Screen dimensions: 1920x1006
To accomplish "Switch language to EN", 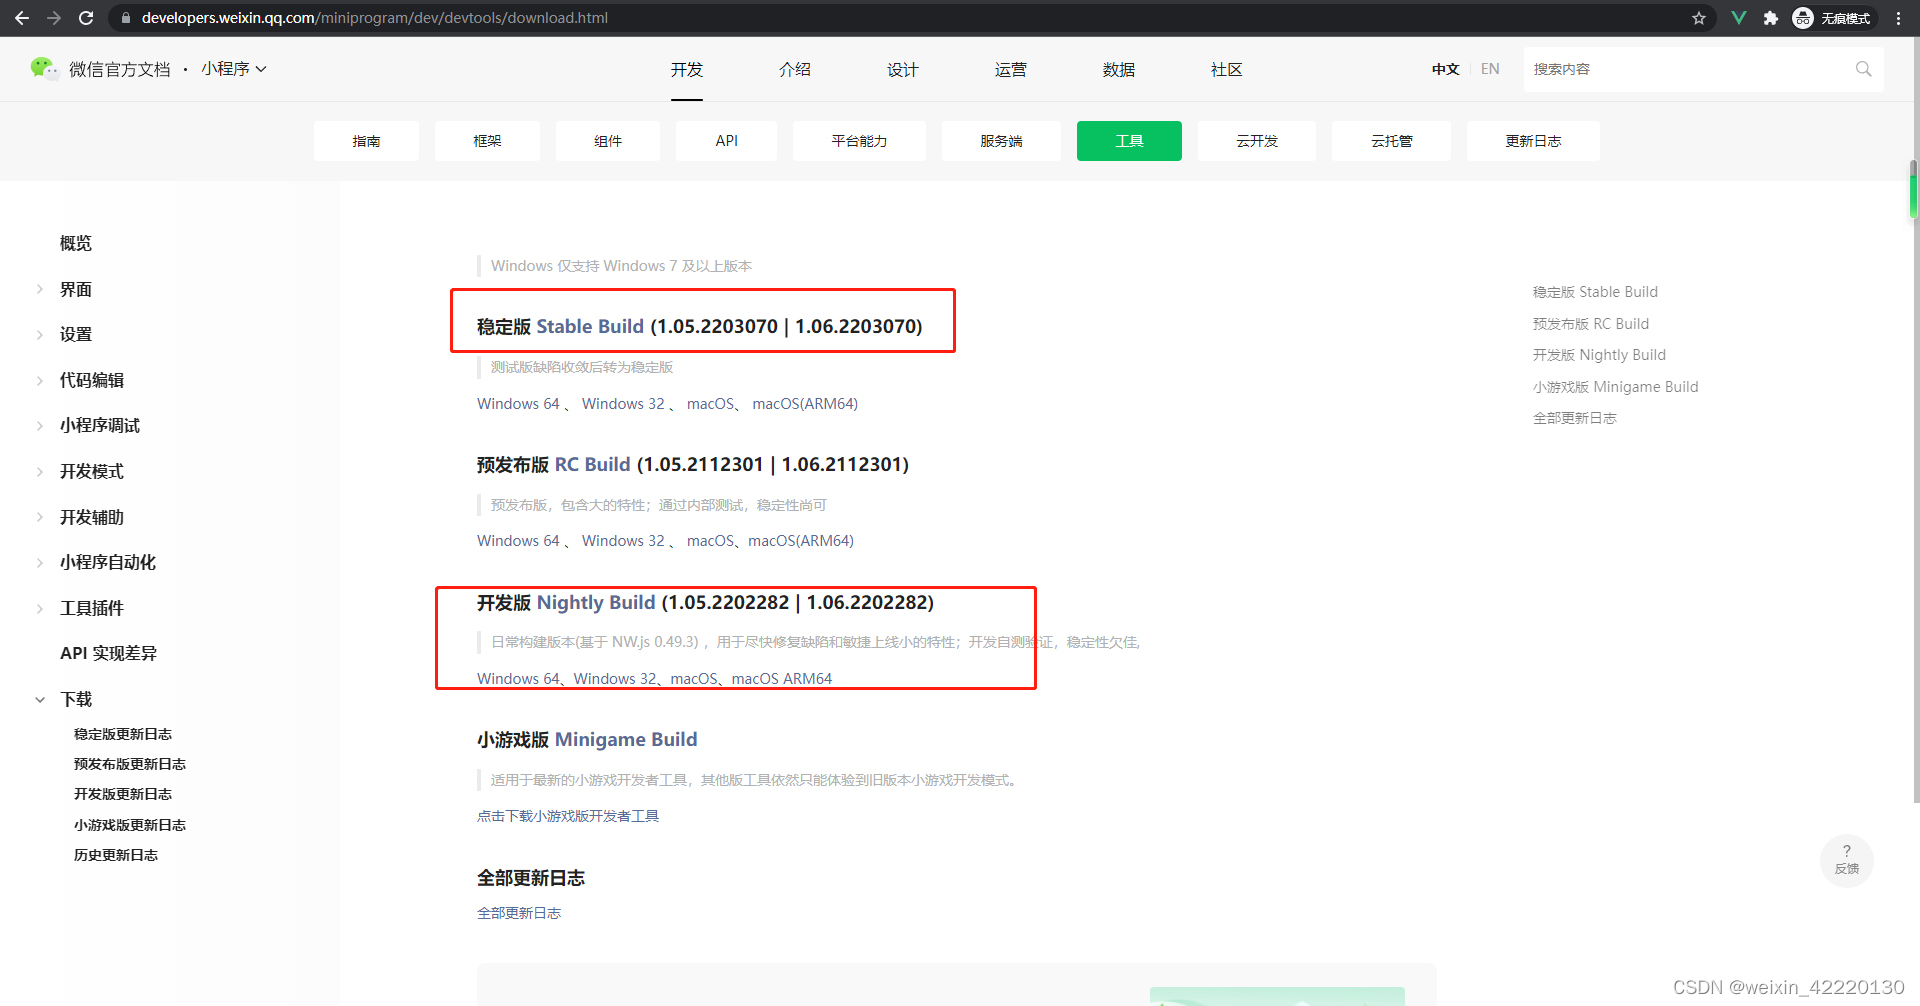I will point(1490,69).
